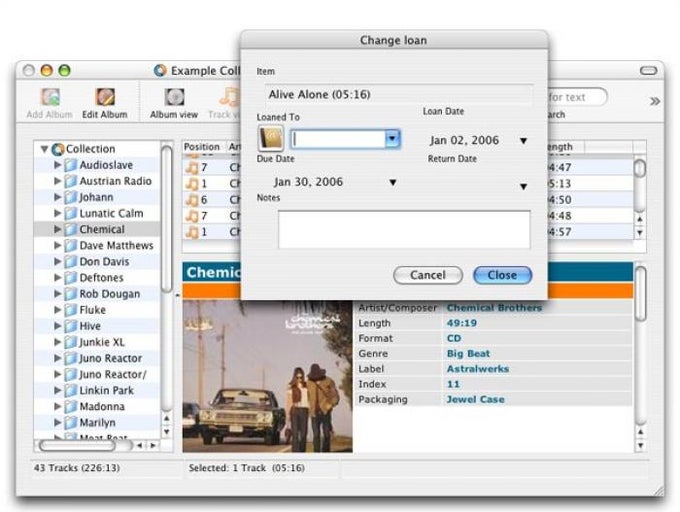Click the CD format value

[454, 339]
